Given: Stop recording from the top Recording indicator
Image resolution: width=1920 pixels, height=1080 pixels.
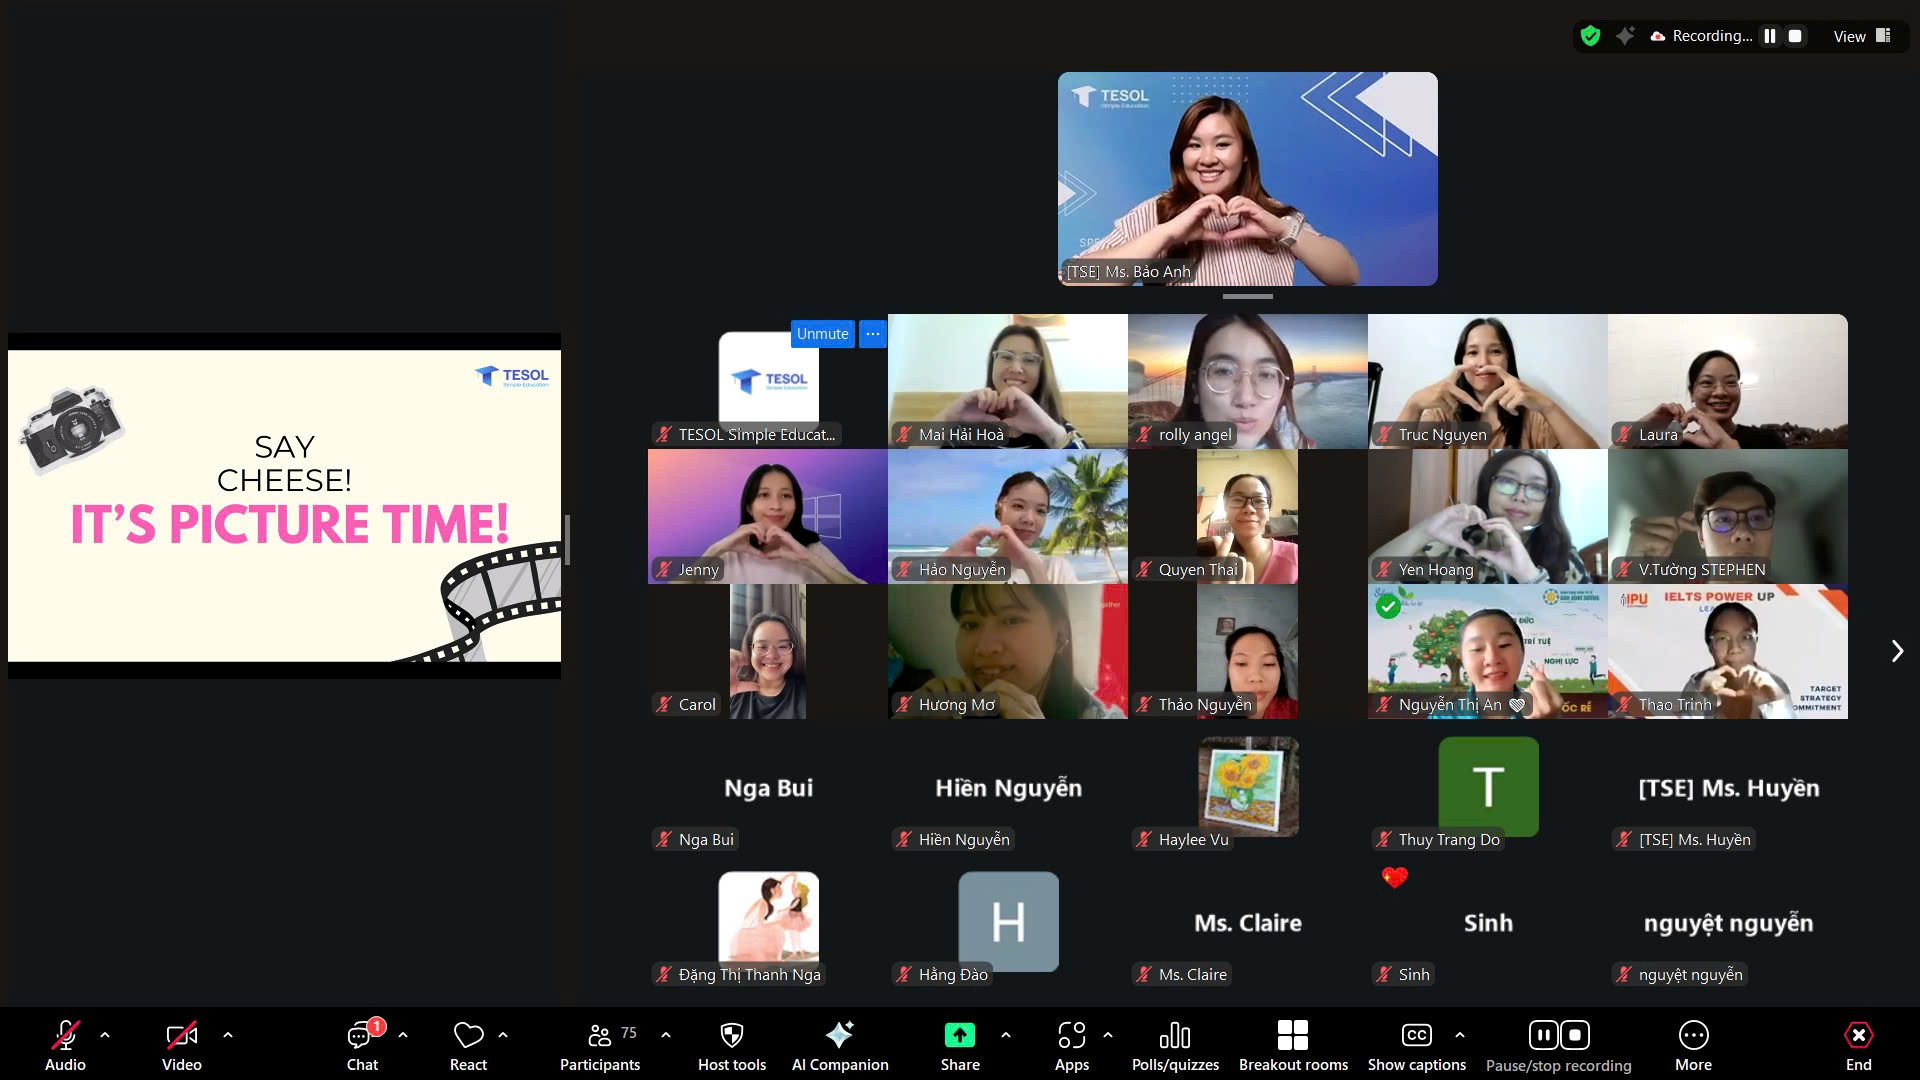Looking at the screenshot, I should (x=1795, y=36).
